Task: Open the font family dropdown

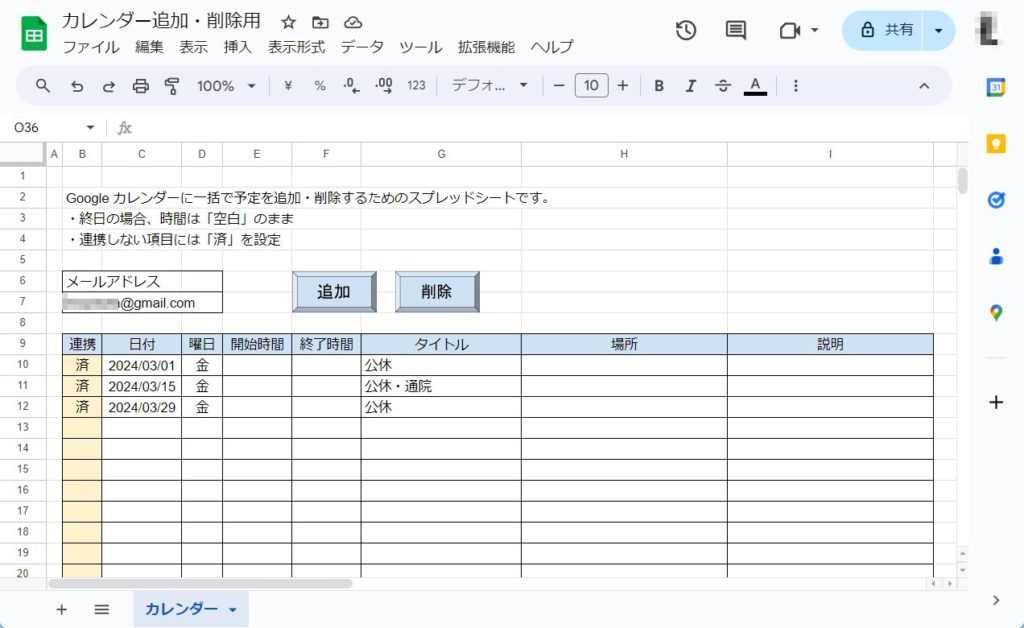Action: [489, 86]
